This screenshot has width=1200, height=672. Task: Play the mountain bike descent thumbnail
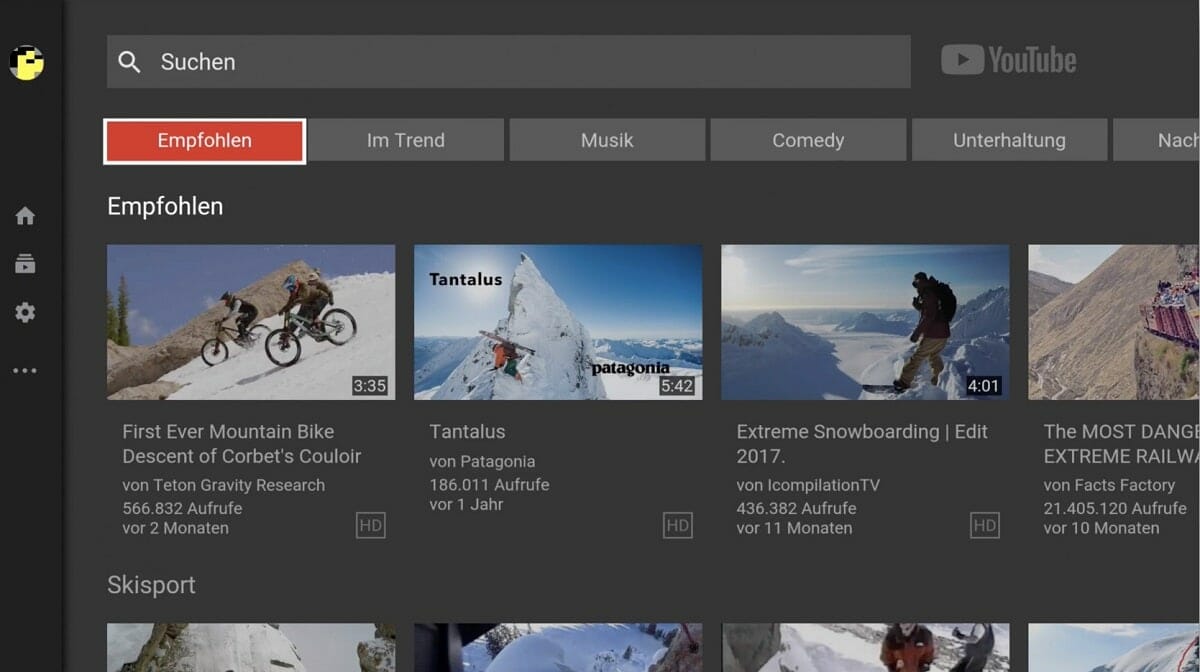[251, 322]
